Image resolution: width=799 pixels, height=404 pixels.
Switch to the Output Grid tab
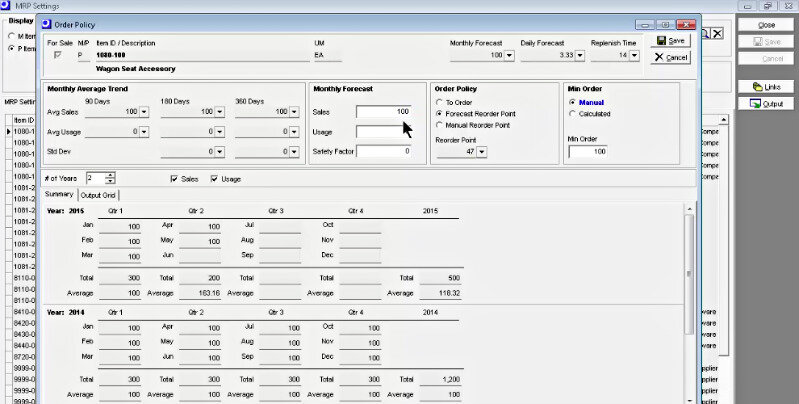(x=98, y=195)
